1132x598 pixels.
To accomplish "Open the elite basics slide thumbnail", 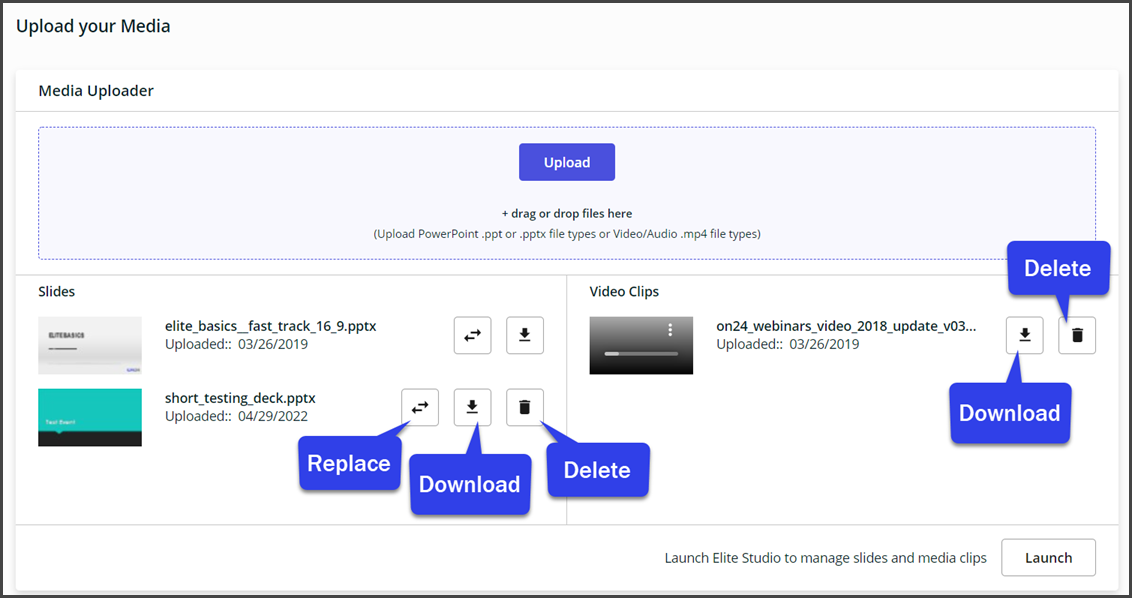I will coord(90,346).
